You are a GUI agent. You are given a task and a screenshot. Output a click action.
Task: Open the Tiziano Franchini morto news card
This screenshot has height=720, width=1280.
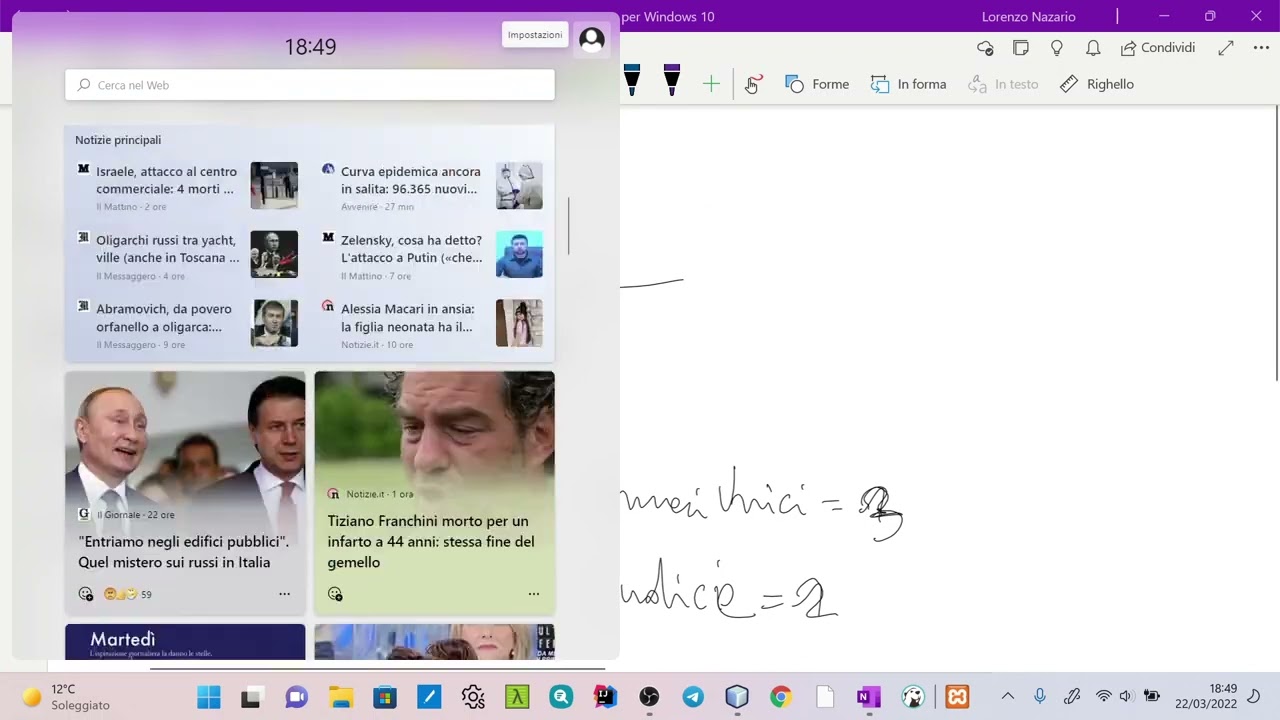pos(434,492)
